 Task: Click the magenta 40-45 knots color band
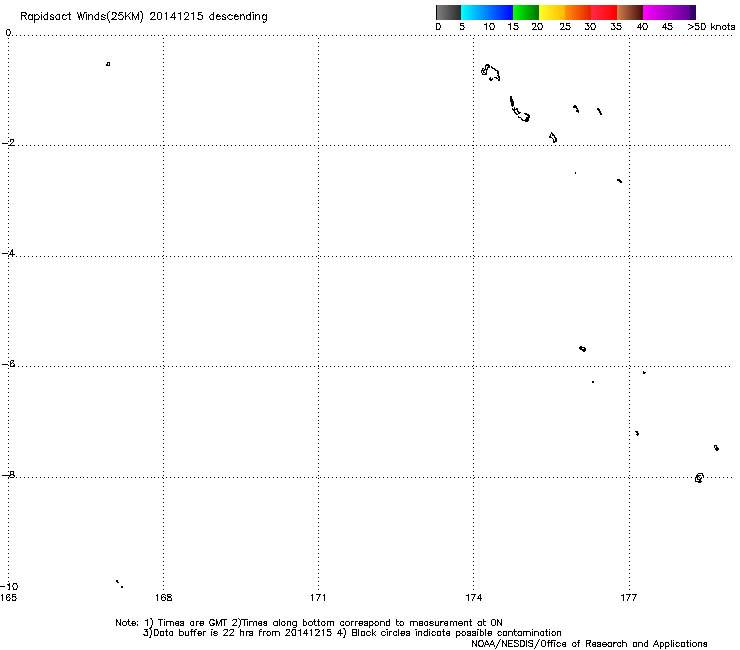pyautogui.click(x=655, y=12)
